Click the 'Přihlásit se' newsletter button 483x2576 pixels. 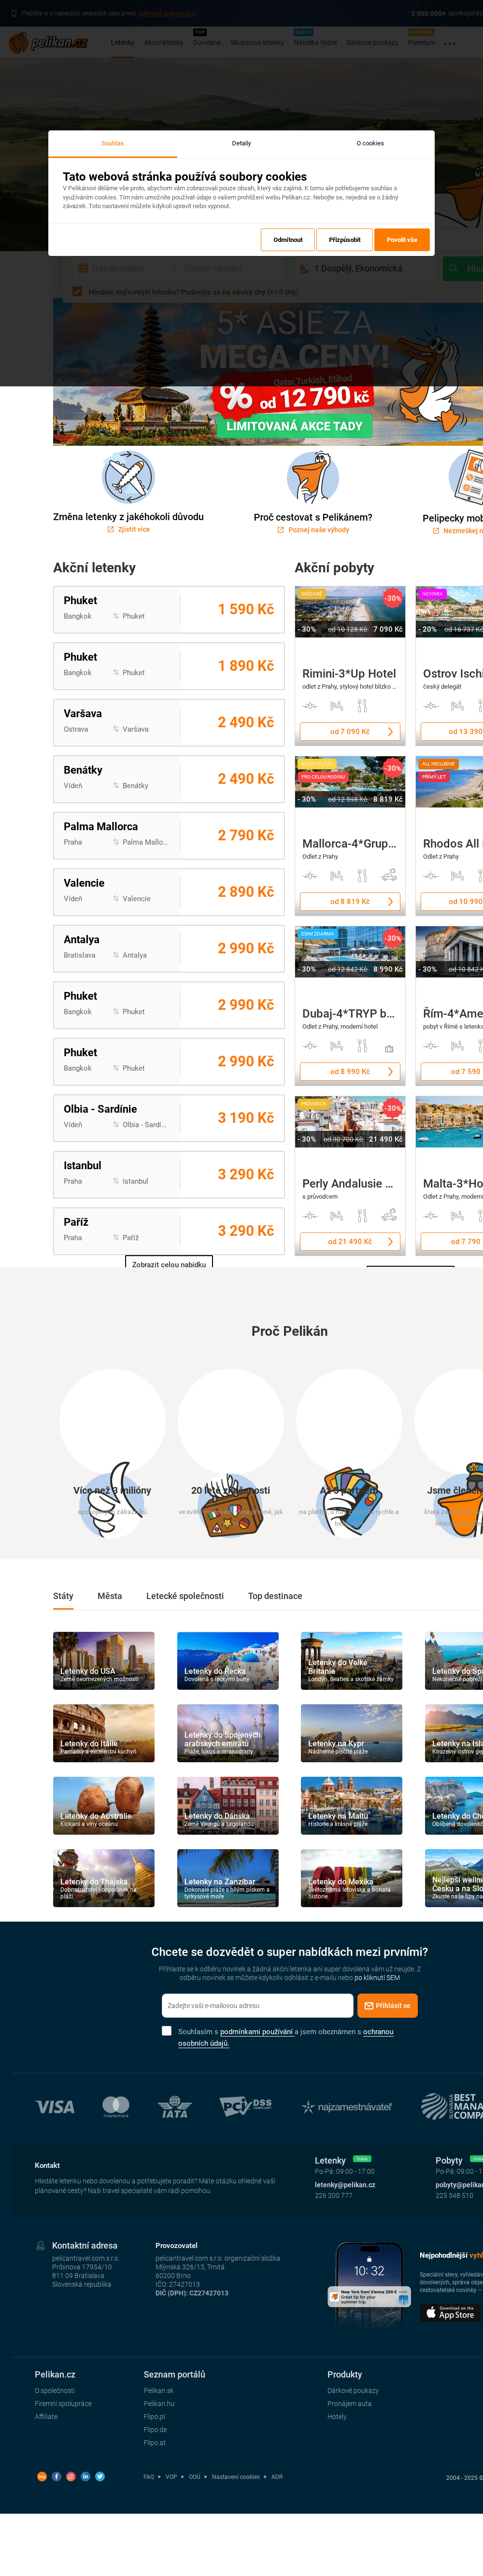click(x=387, y=2005)
